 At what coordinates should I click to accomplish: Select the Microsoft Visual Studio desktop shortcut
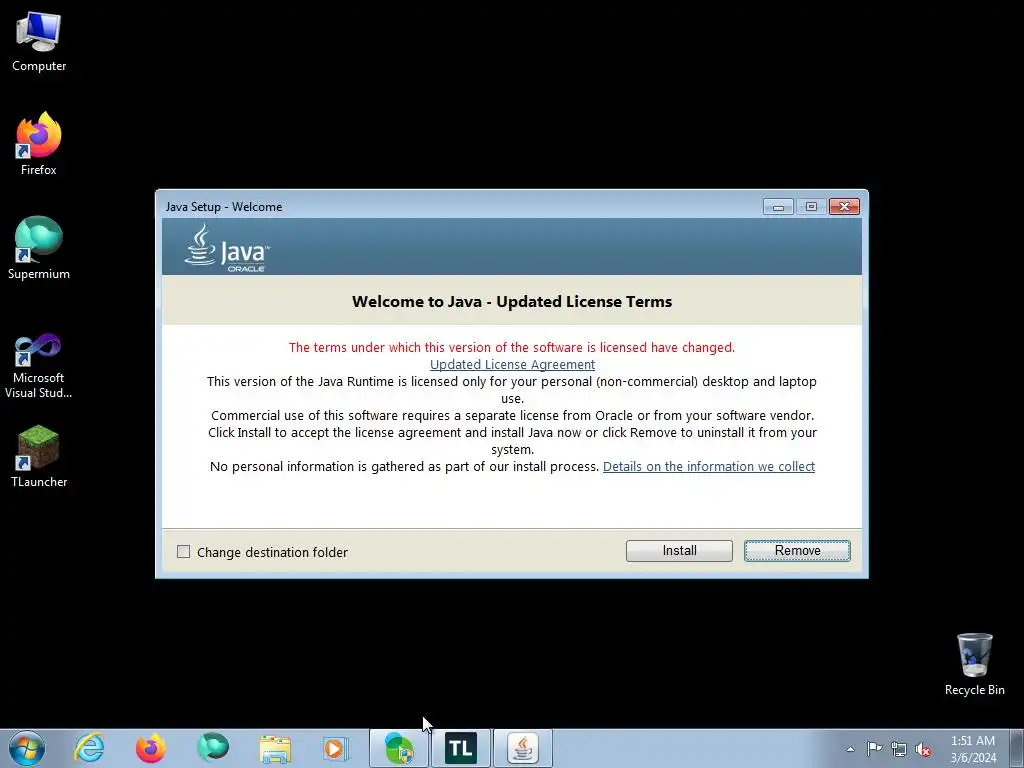coord(39,366)
